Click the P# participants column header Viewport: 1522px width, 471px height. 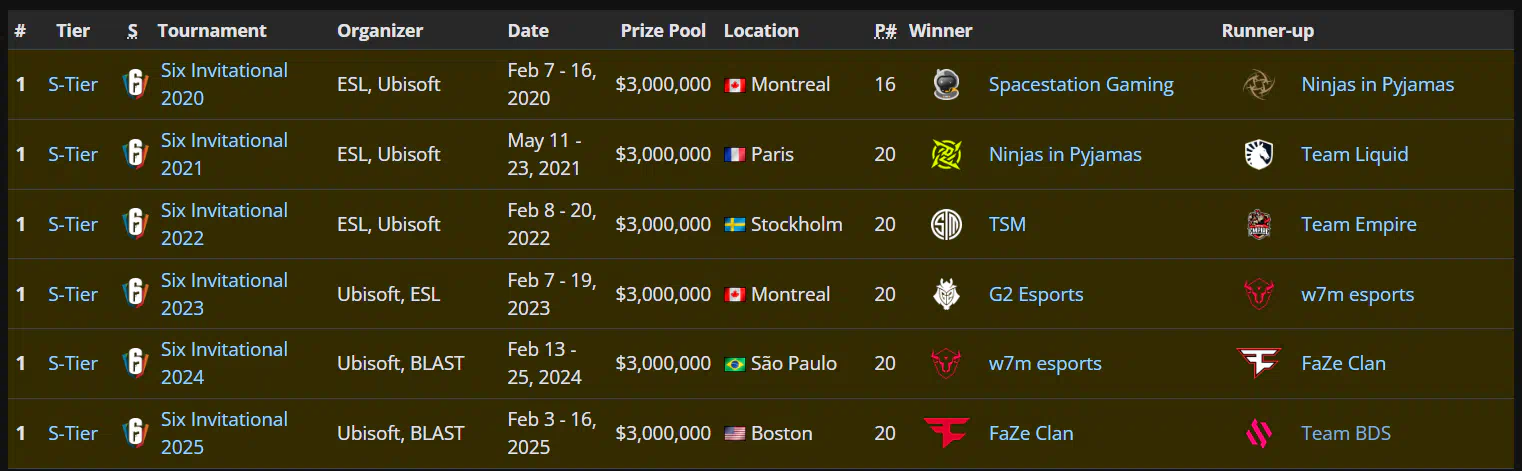point(885,30)
